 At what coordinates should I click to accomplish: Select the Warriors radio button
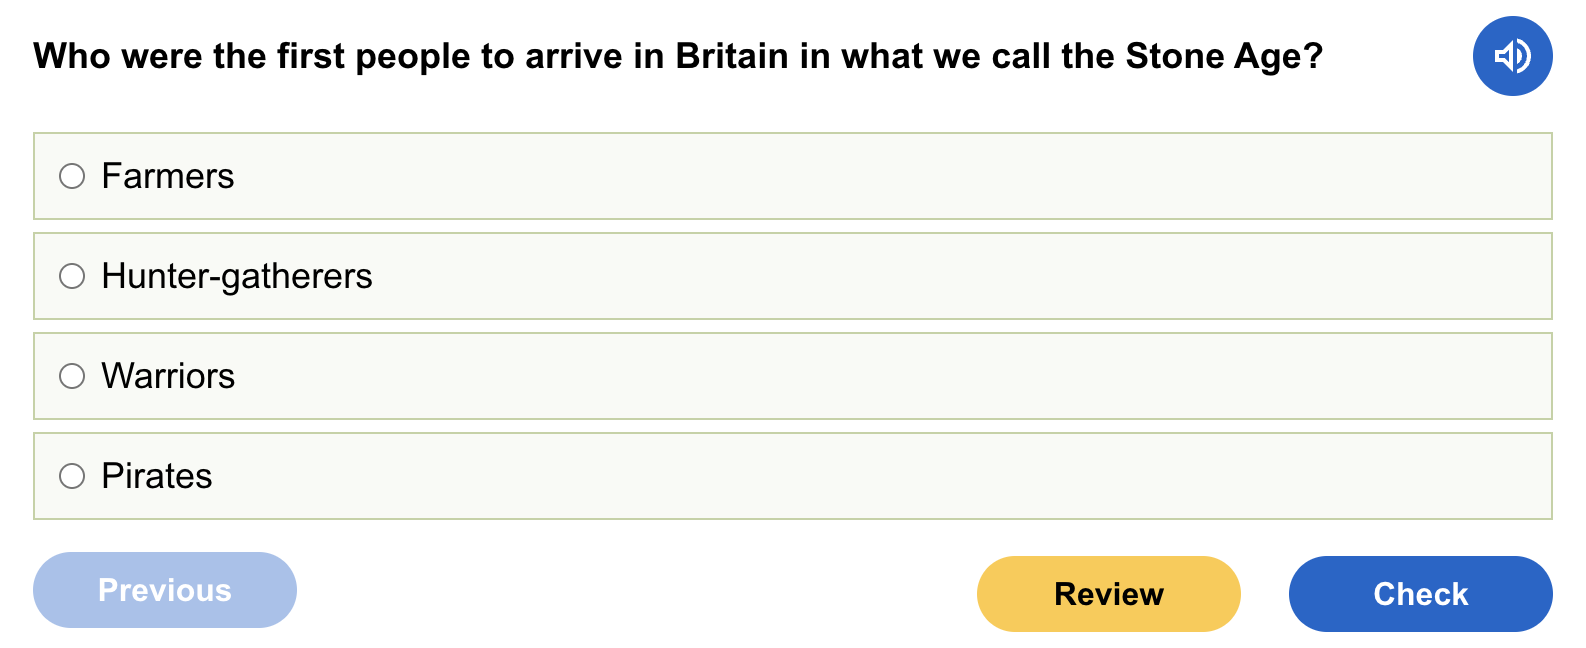pyautogui.click(x=72, y=376)
